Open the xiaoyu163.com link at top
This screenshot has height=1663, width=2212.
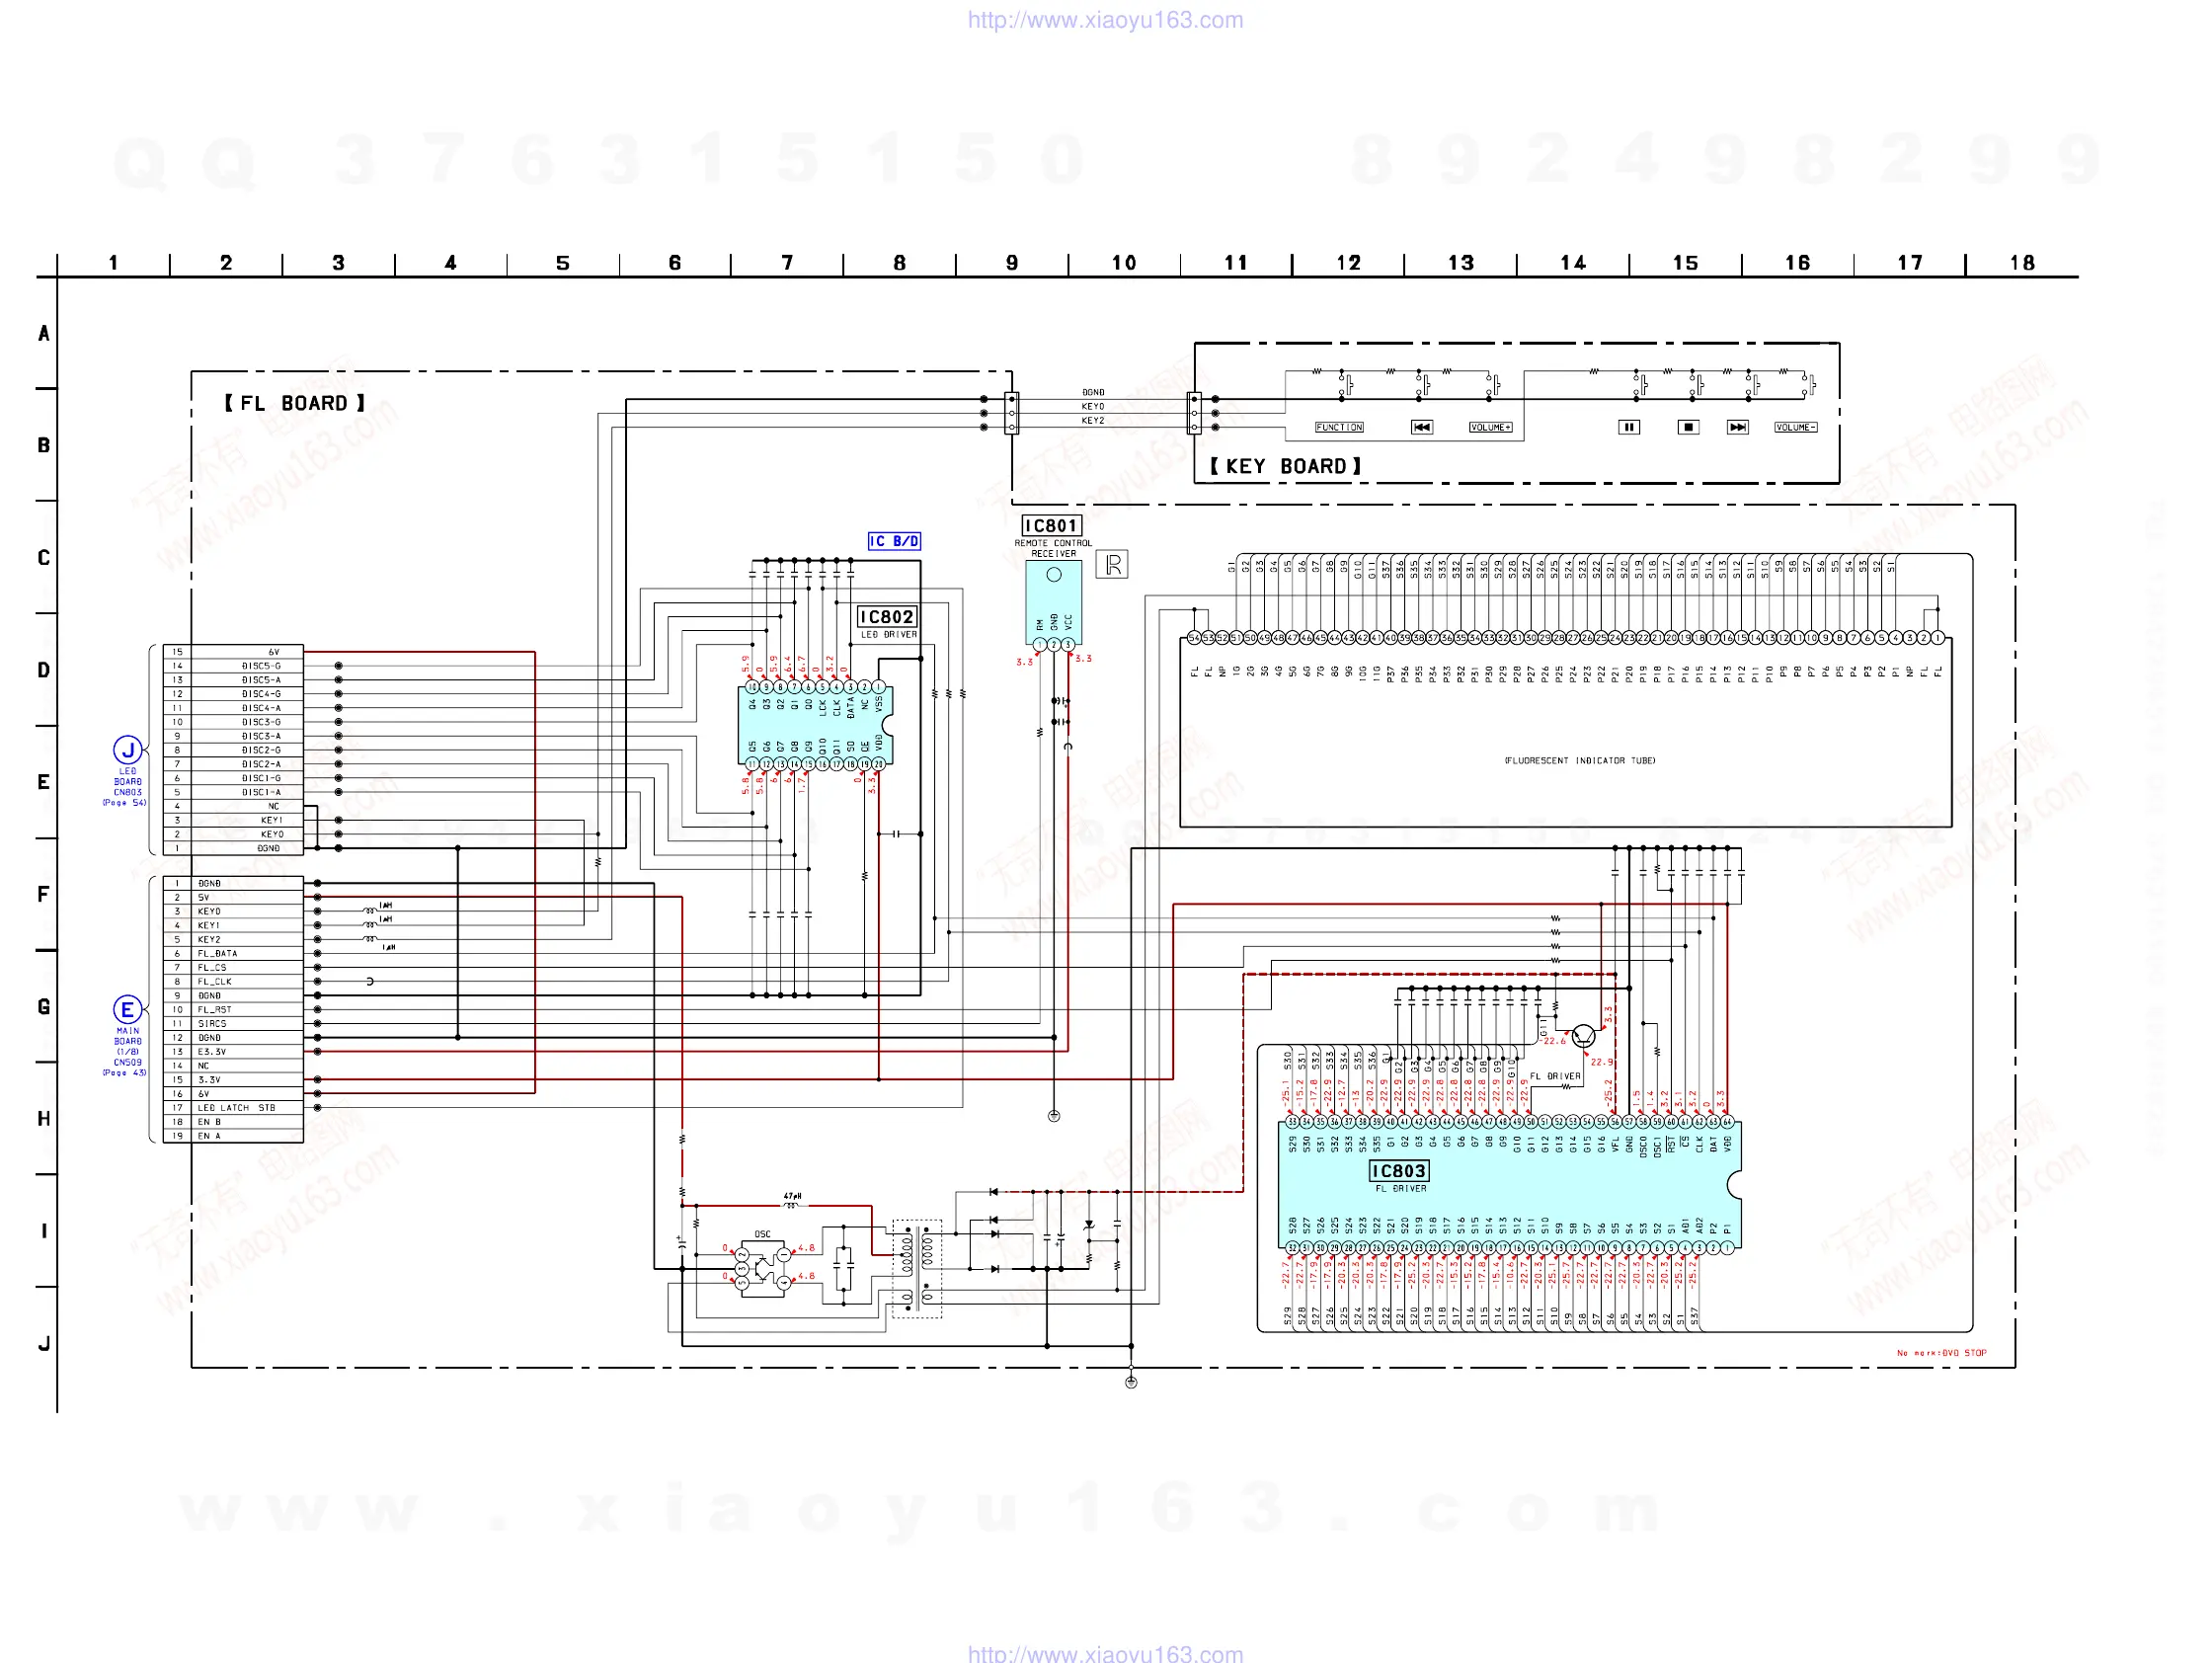(x=1105, y=20)
